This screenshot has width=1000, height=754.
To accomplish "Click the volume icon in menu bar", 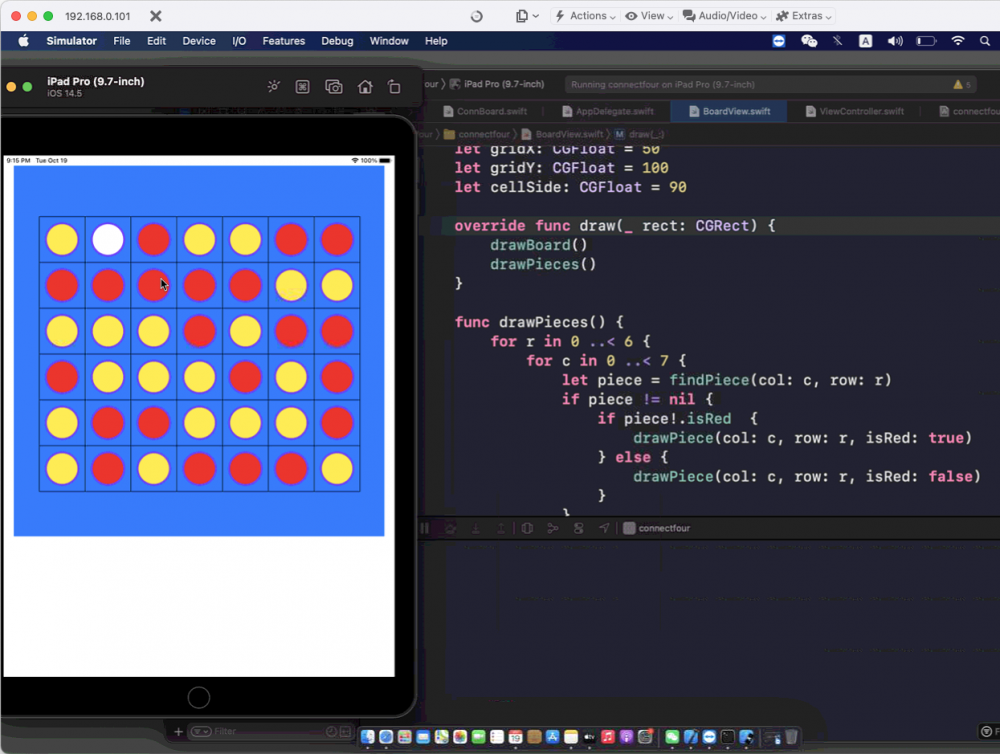I will tap(895, 41).
